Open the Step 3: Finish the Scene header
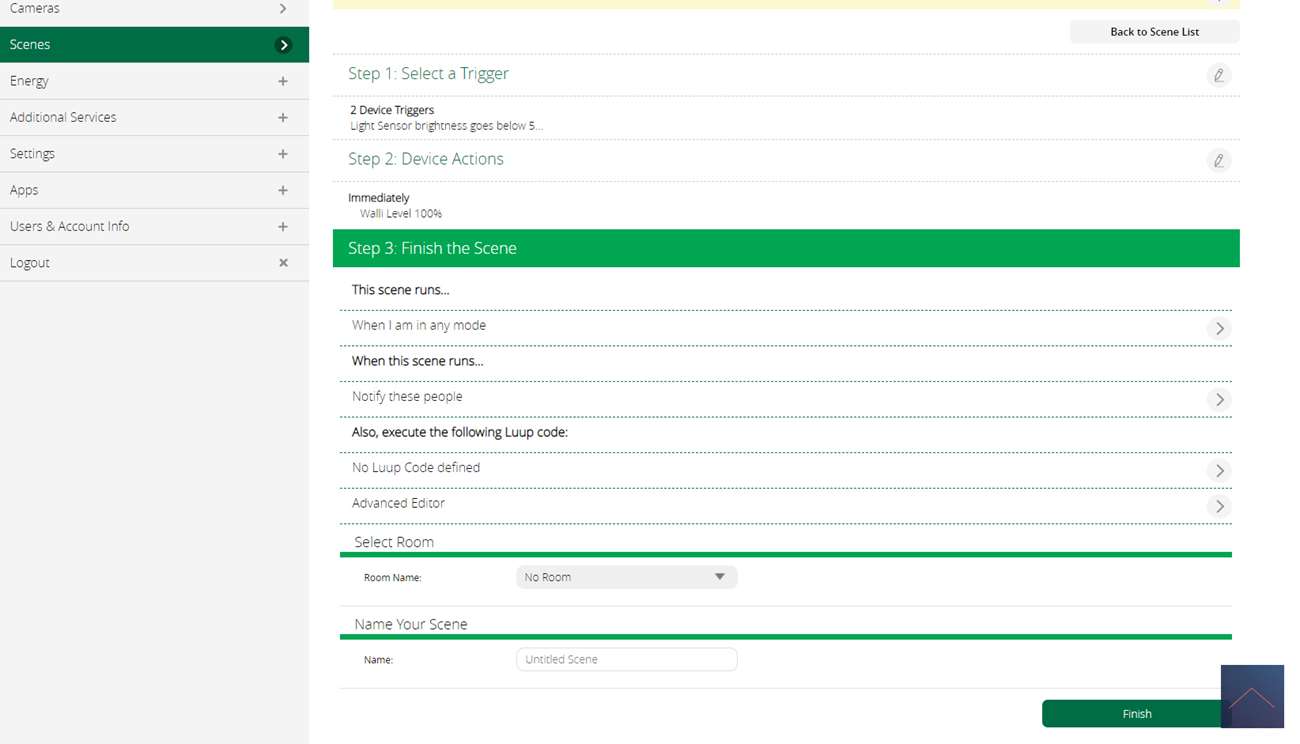Image resolution: width=1300 pixels, height=744 pixels. (x=785, y=248)
